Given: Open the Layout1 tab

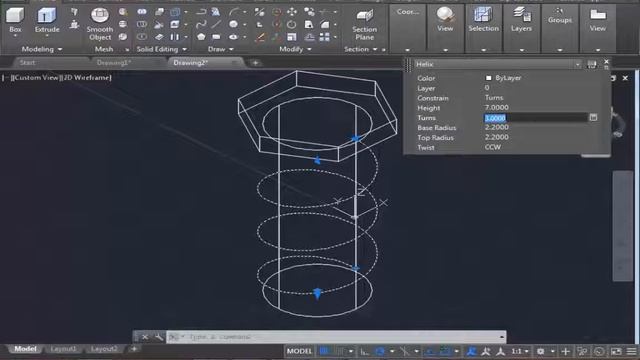Looking at the screenshot, I should [x=63, y=349].
